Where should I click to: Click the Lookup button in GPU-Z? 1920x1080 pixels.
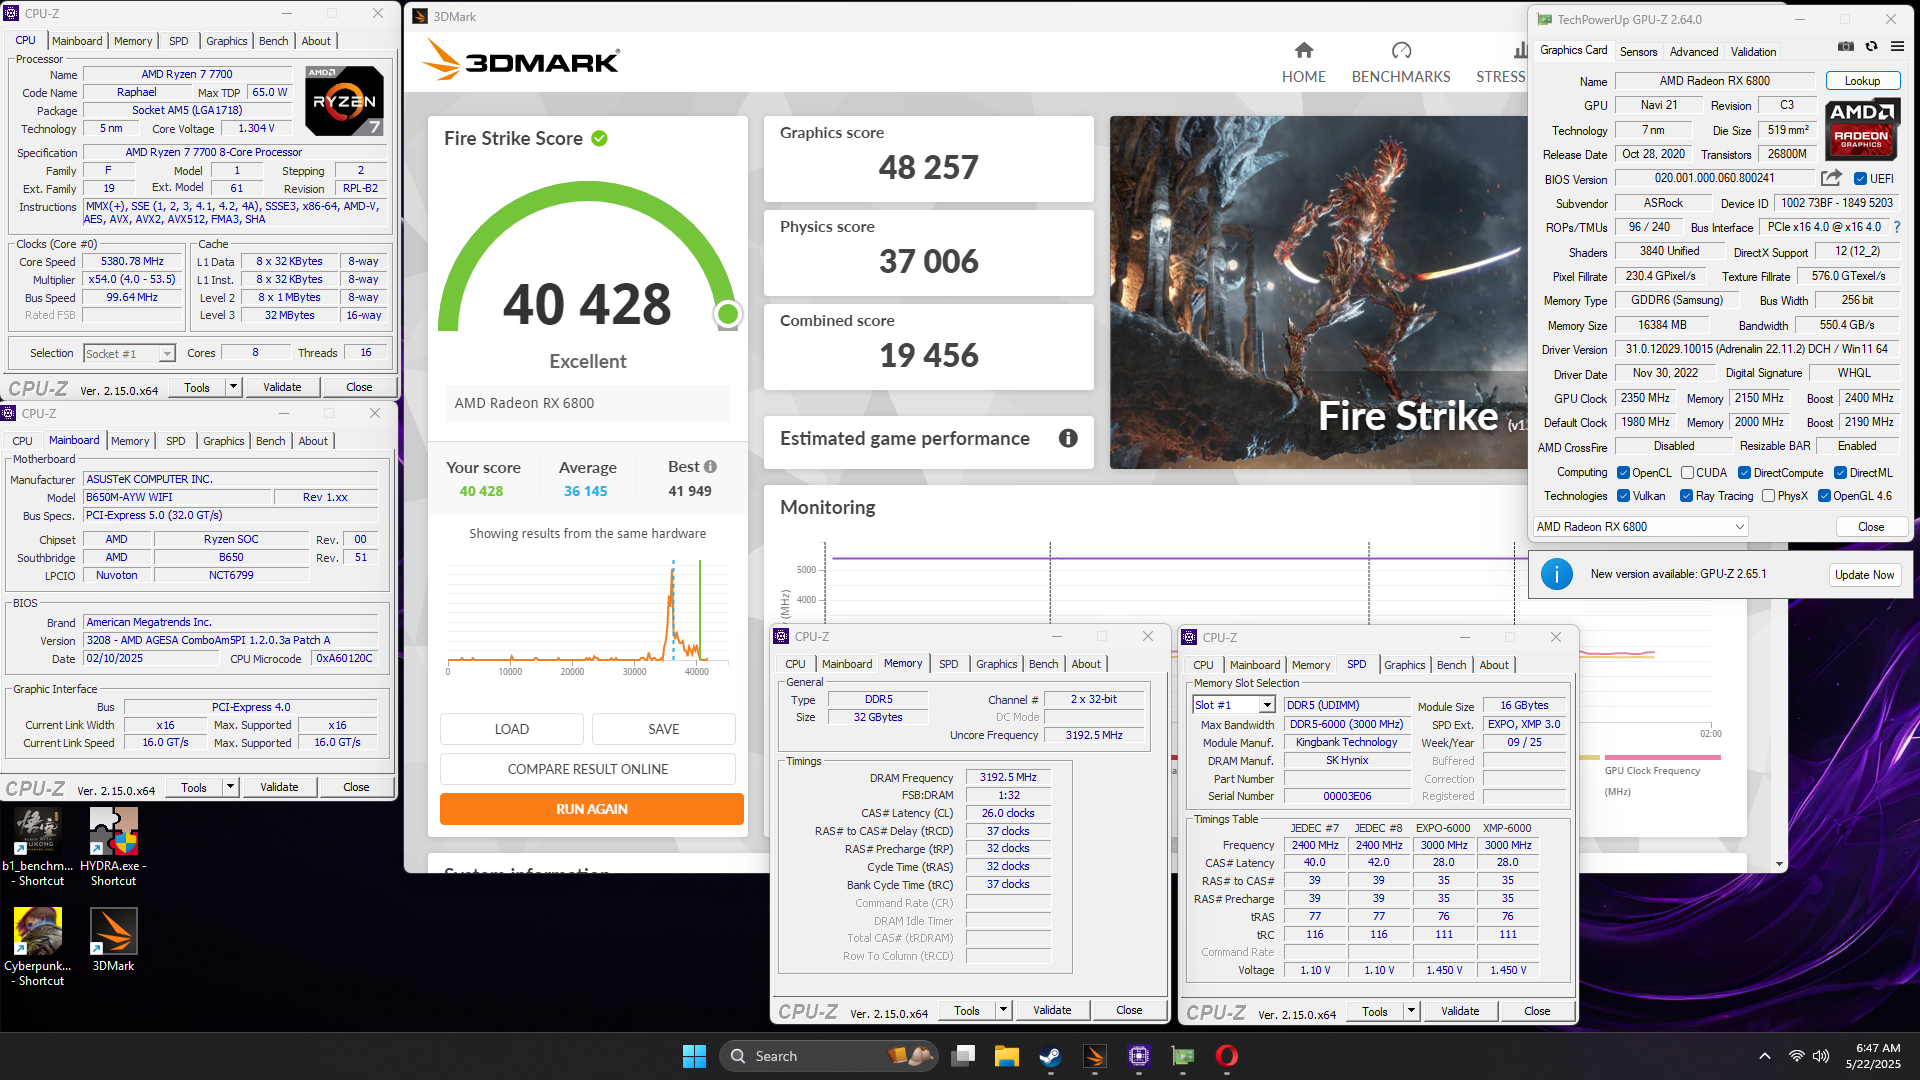pos(1862,81)
